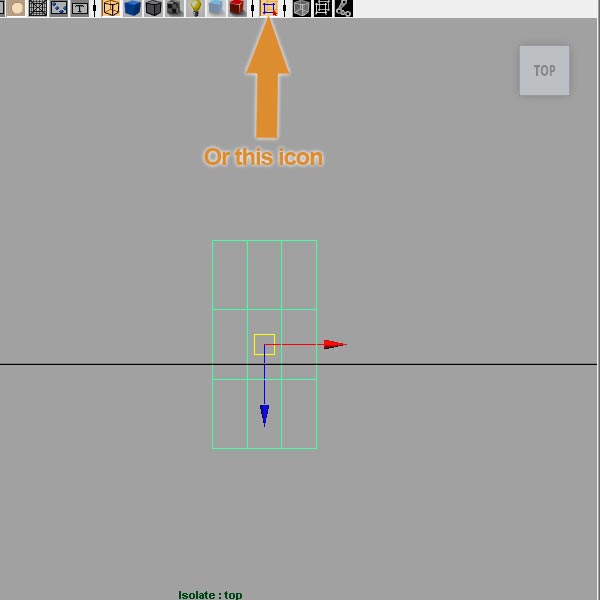Image resolution: width=600 pixels, height=600 pixels.
Task: Enable Textured checker cube icon
Action: (x=174, y=8)
